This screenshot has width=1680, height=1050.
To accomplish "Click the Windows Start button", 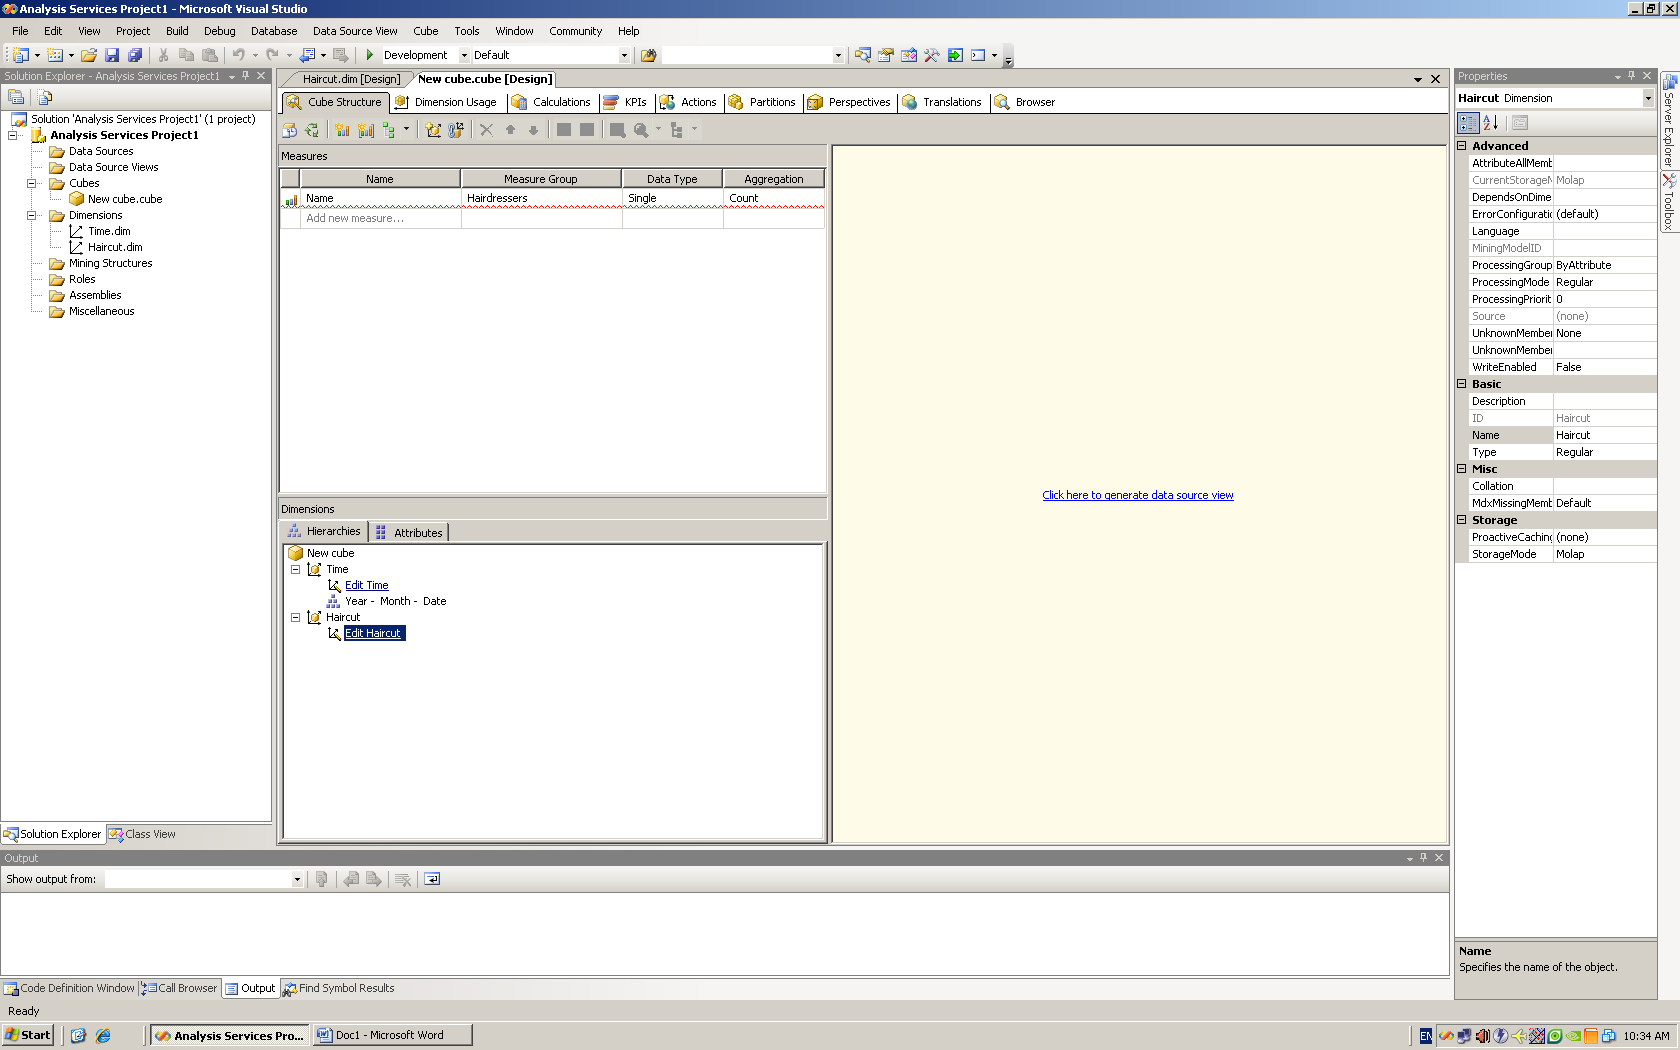I will (28, 1035).
